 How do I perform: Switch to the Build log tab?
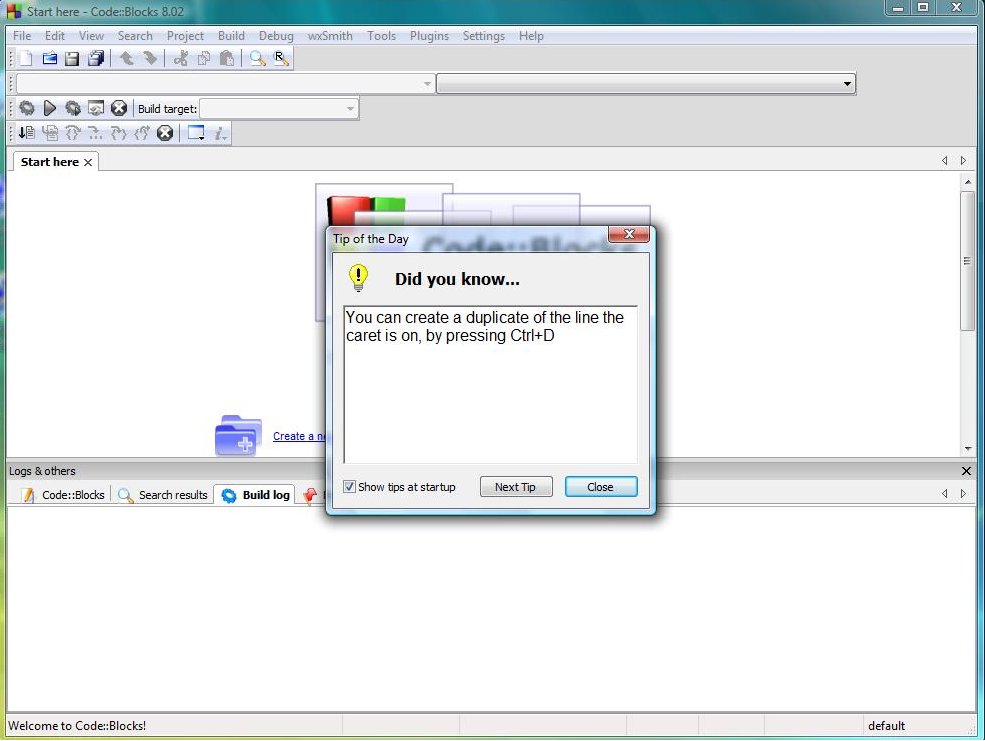coord(256,495)
